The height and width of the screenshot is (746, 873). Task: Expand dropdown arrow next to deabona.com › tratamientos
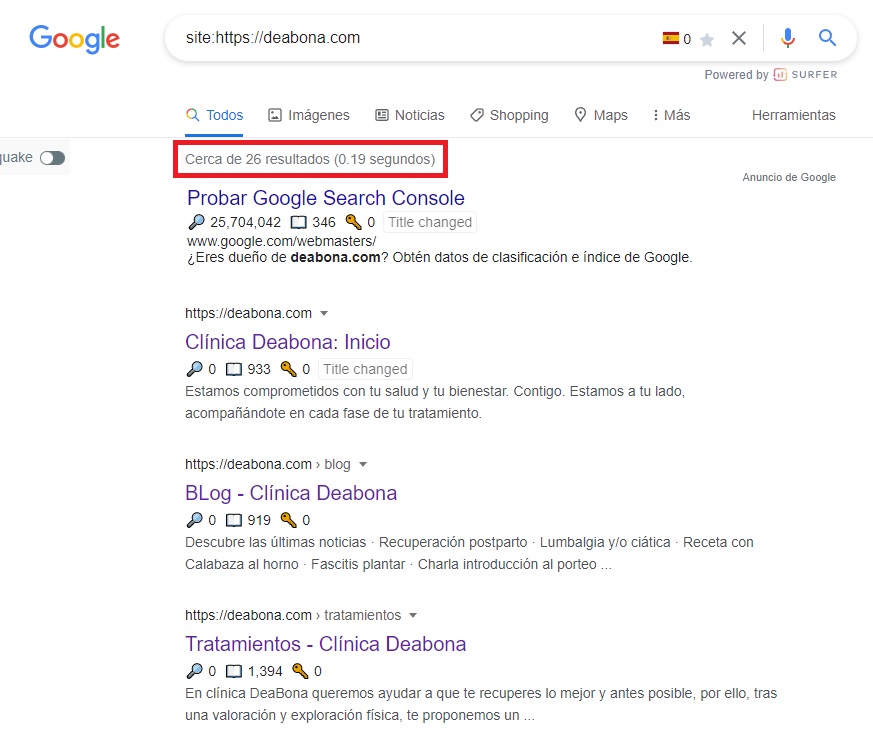[x=413, y=616]
